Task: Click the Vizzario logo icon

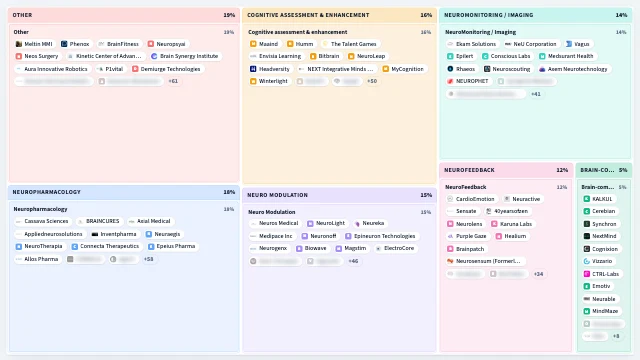Action: pos(587,261)
